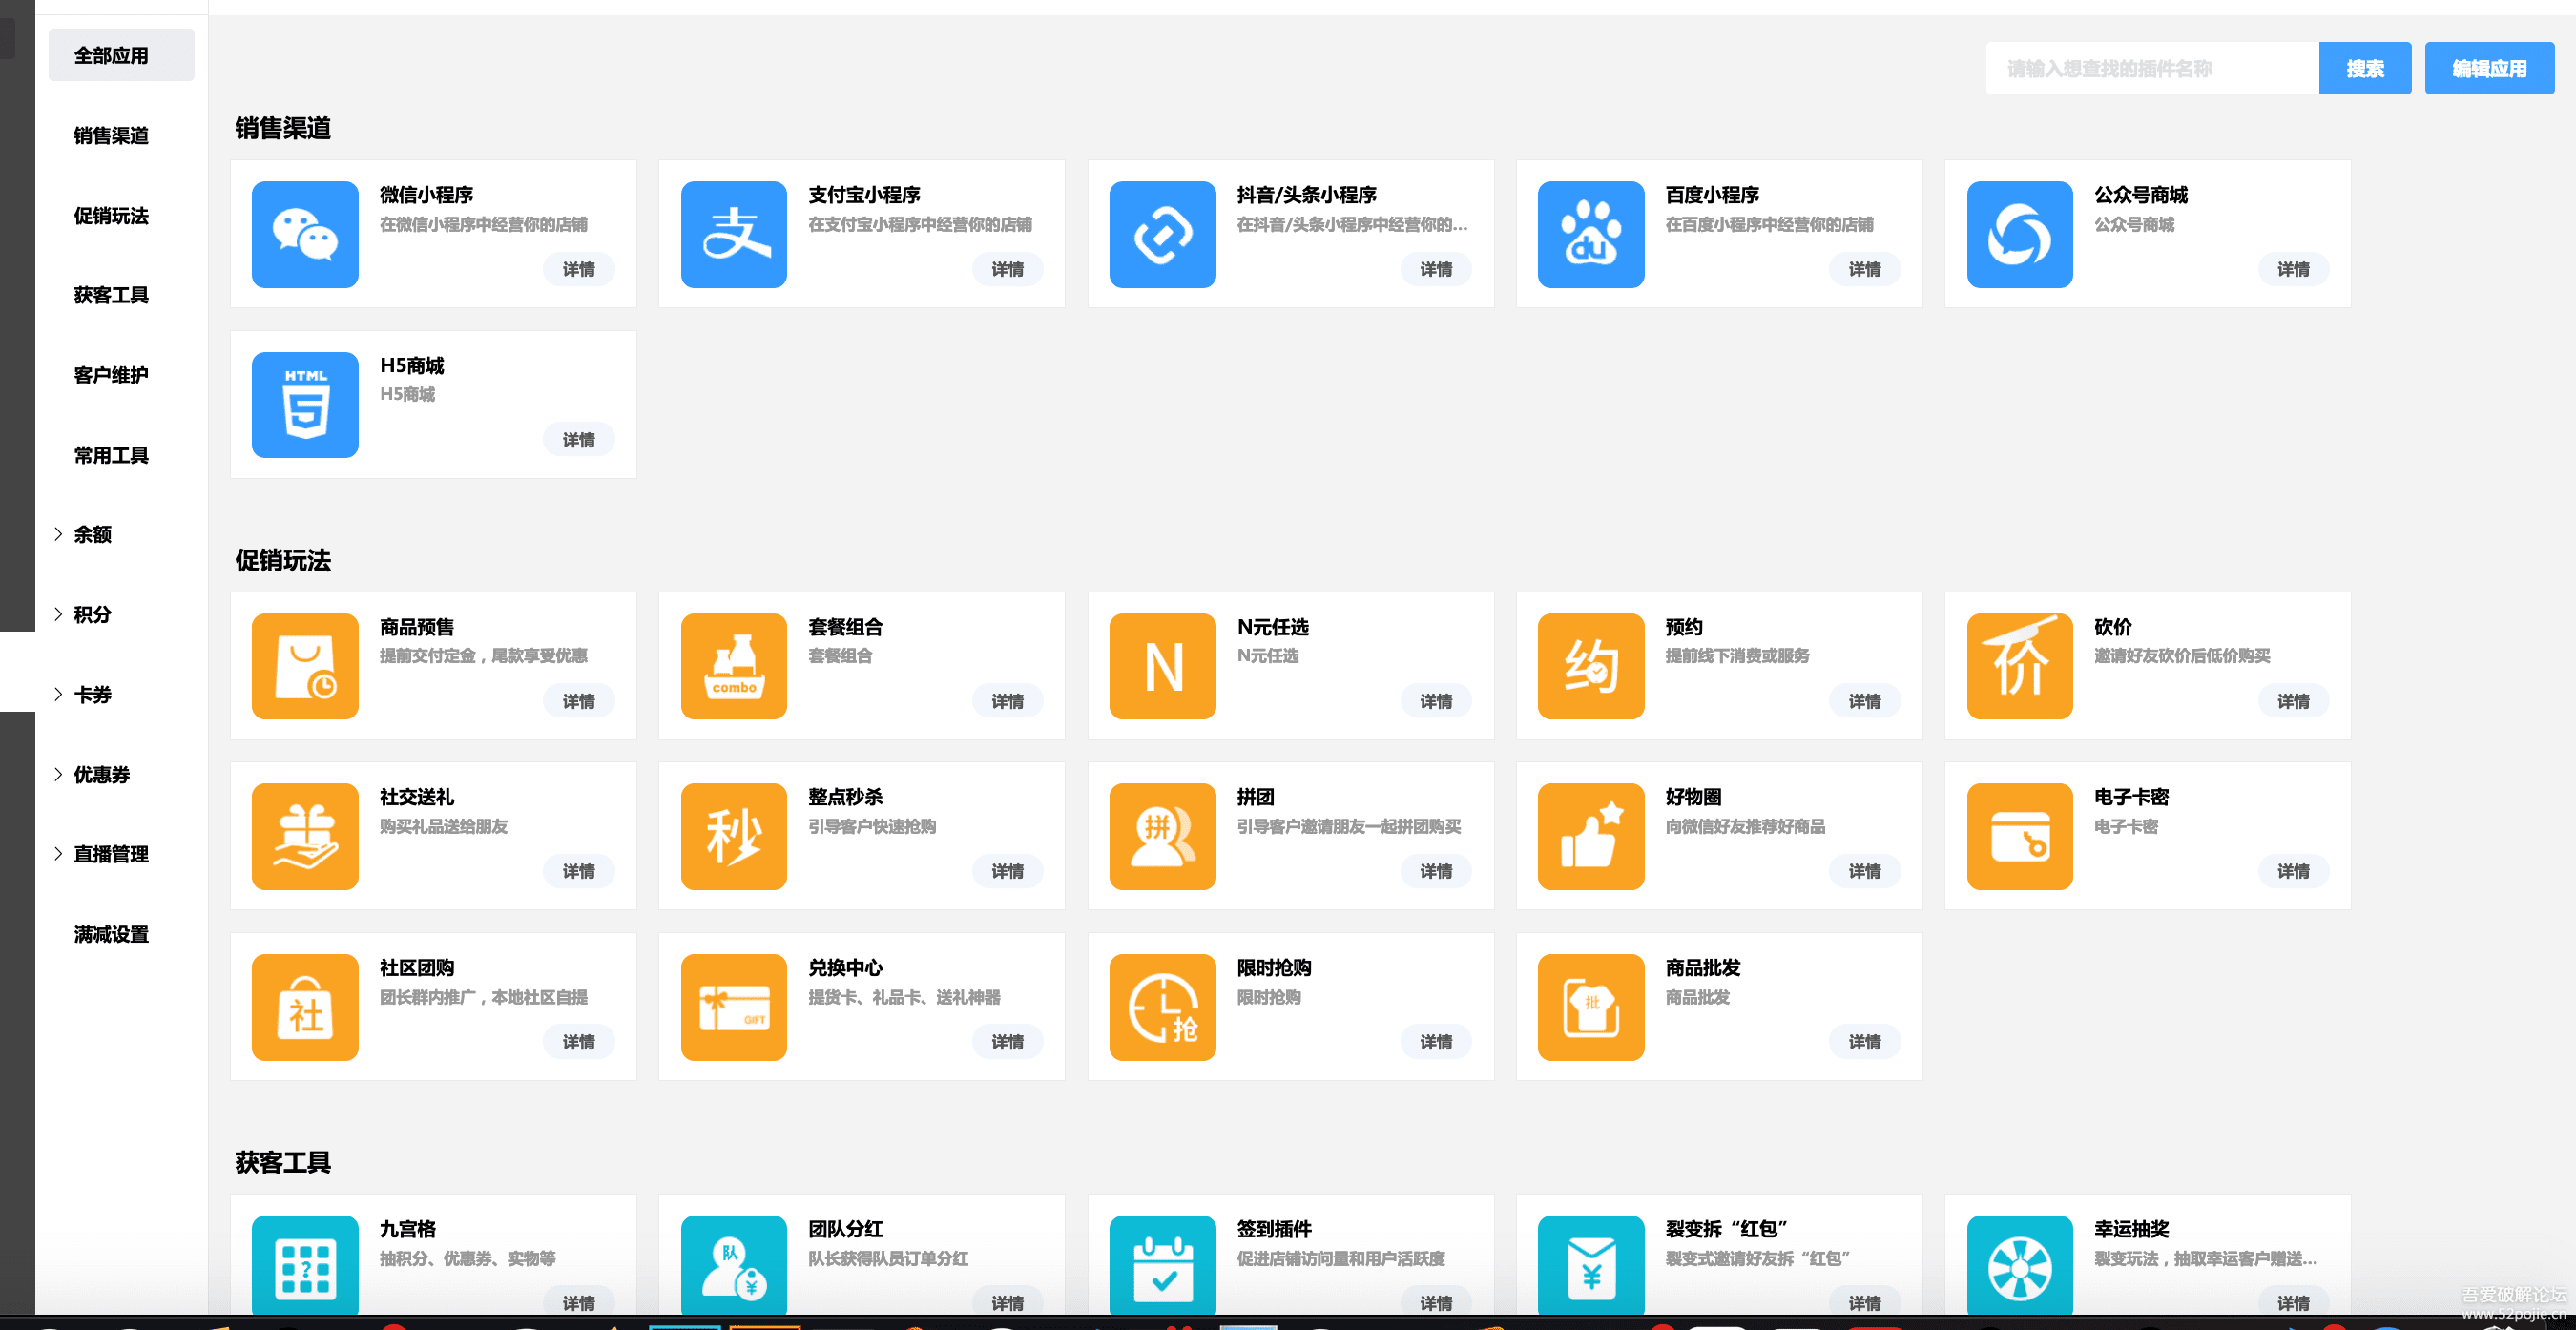Switch to 促销玩法 in the sidebar
The width and height of the screenshot is (2576, 1330).
pyautogui.click(x=111, y=215)
